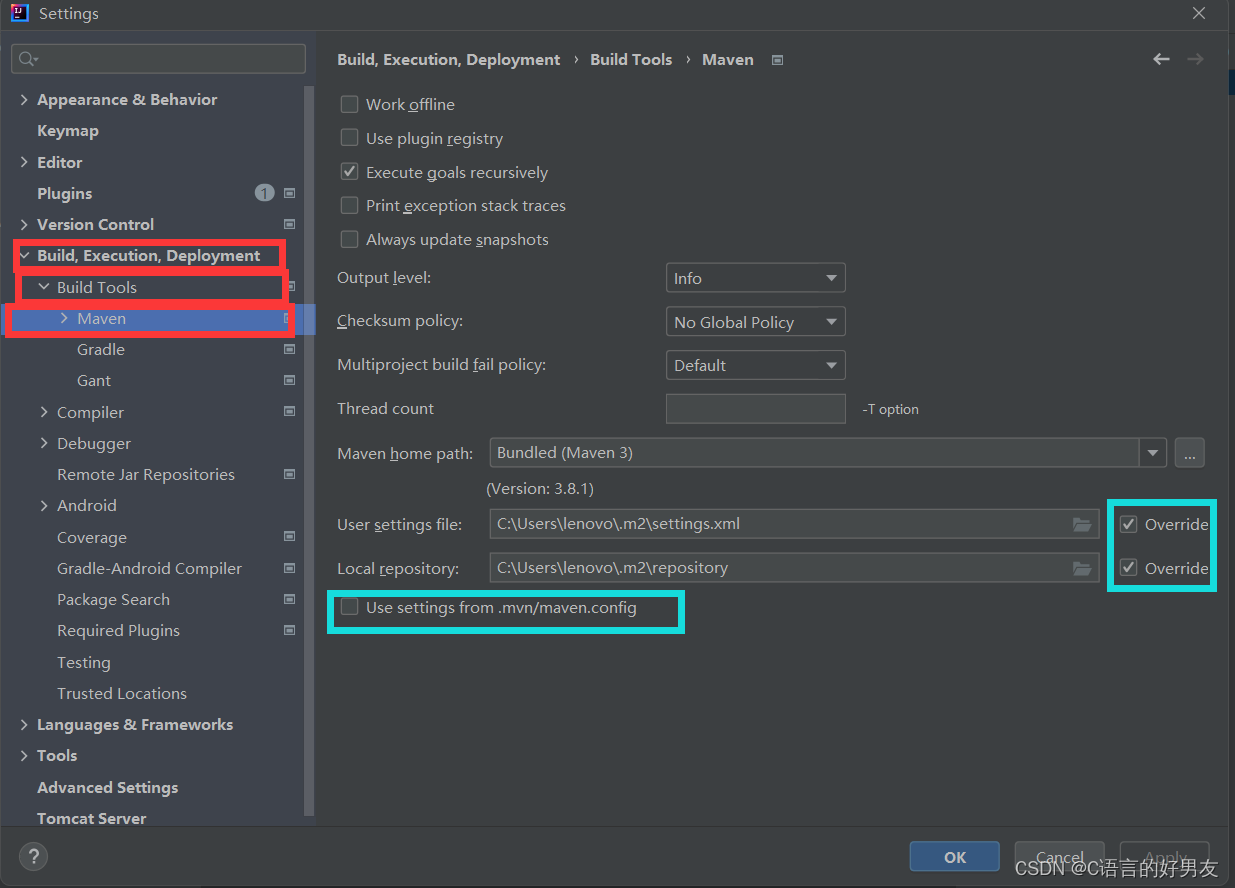Screen dimensions: 1235x888
Task: Enable Use plugin registry checkbox
Action: tap(349, 138)
